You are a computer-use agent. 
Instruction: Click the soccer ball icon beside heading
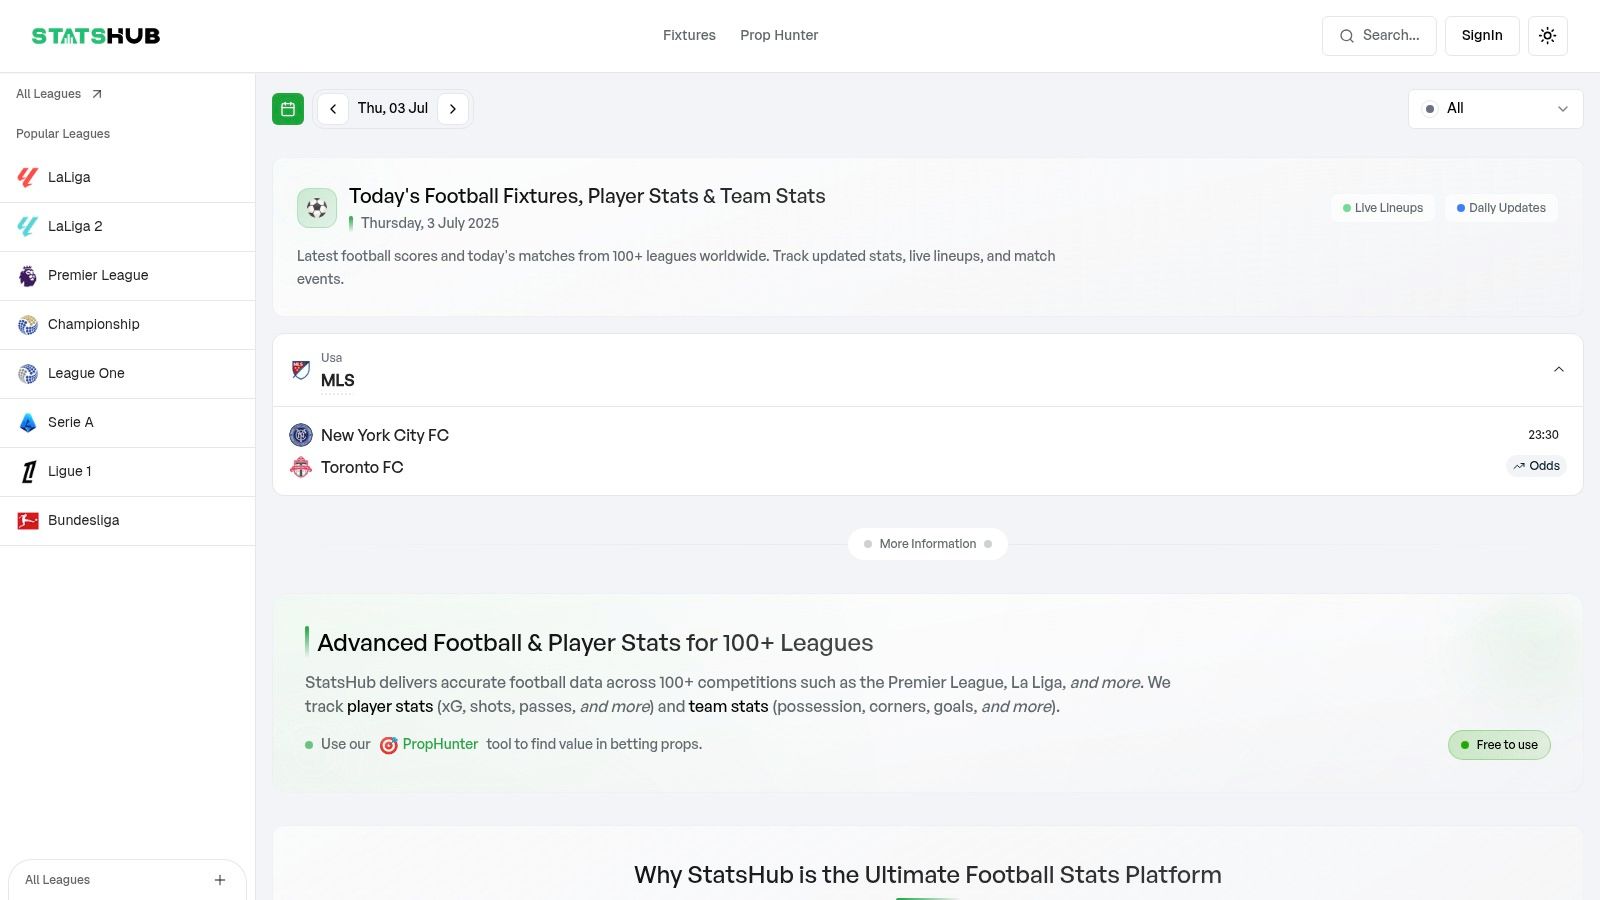click(x=317, y=208)
